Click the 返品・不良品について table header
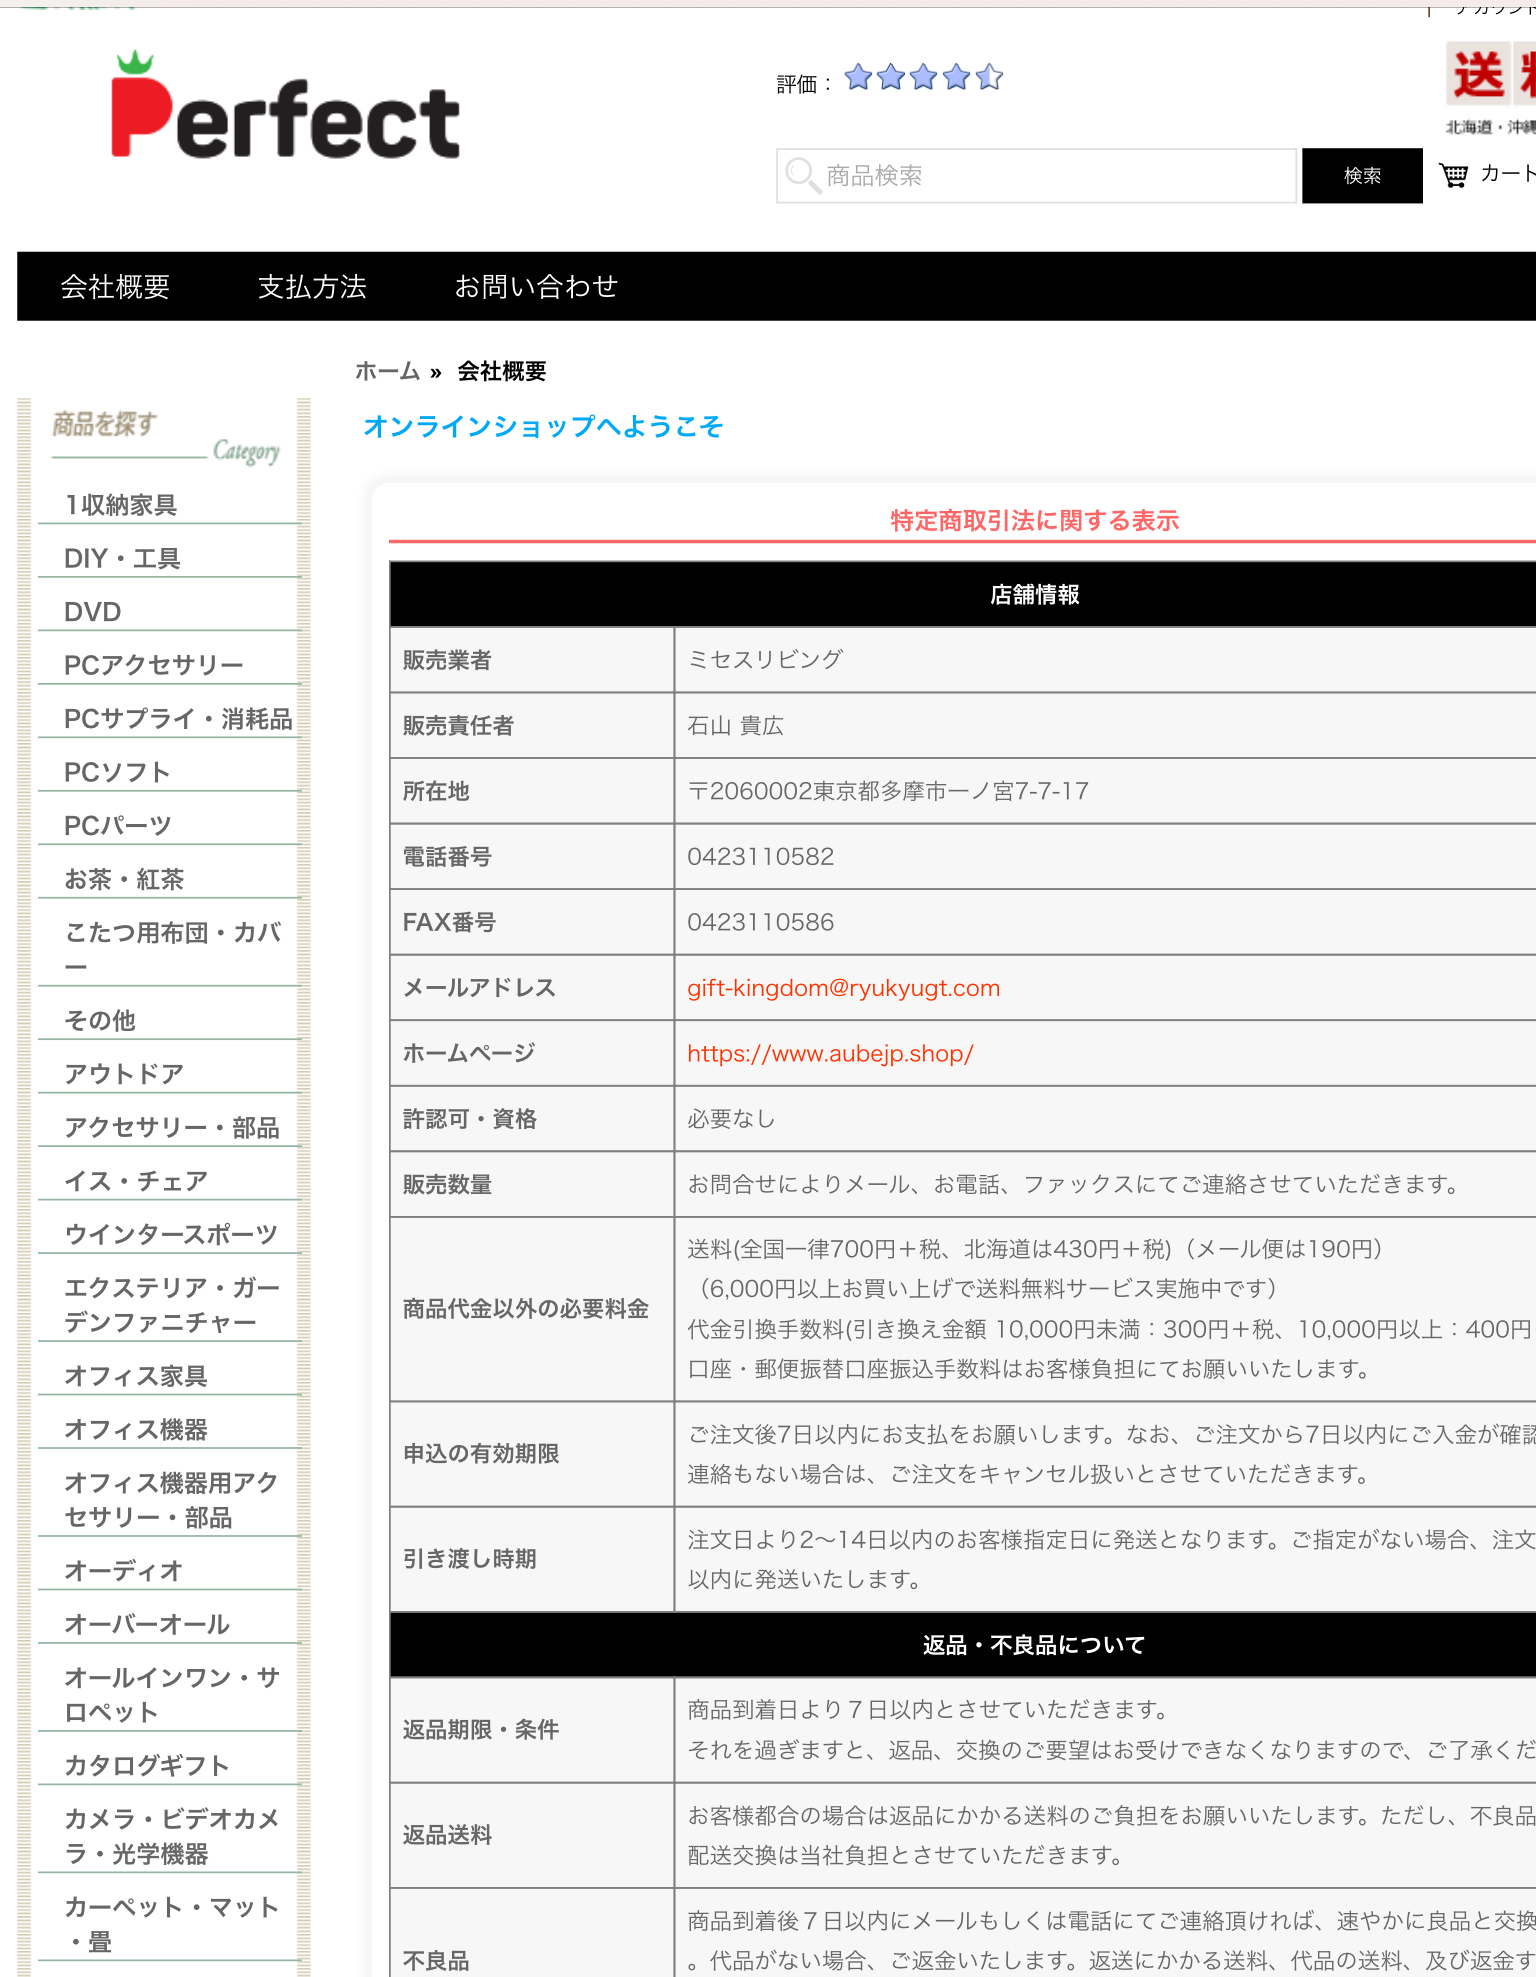Screen dimensions: 1536x1977 pos(963,1645)
